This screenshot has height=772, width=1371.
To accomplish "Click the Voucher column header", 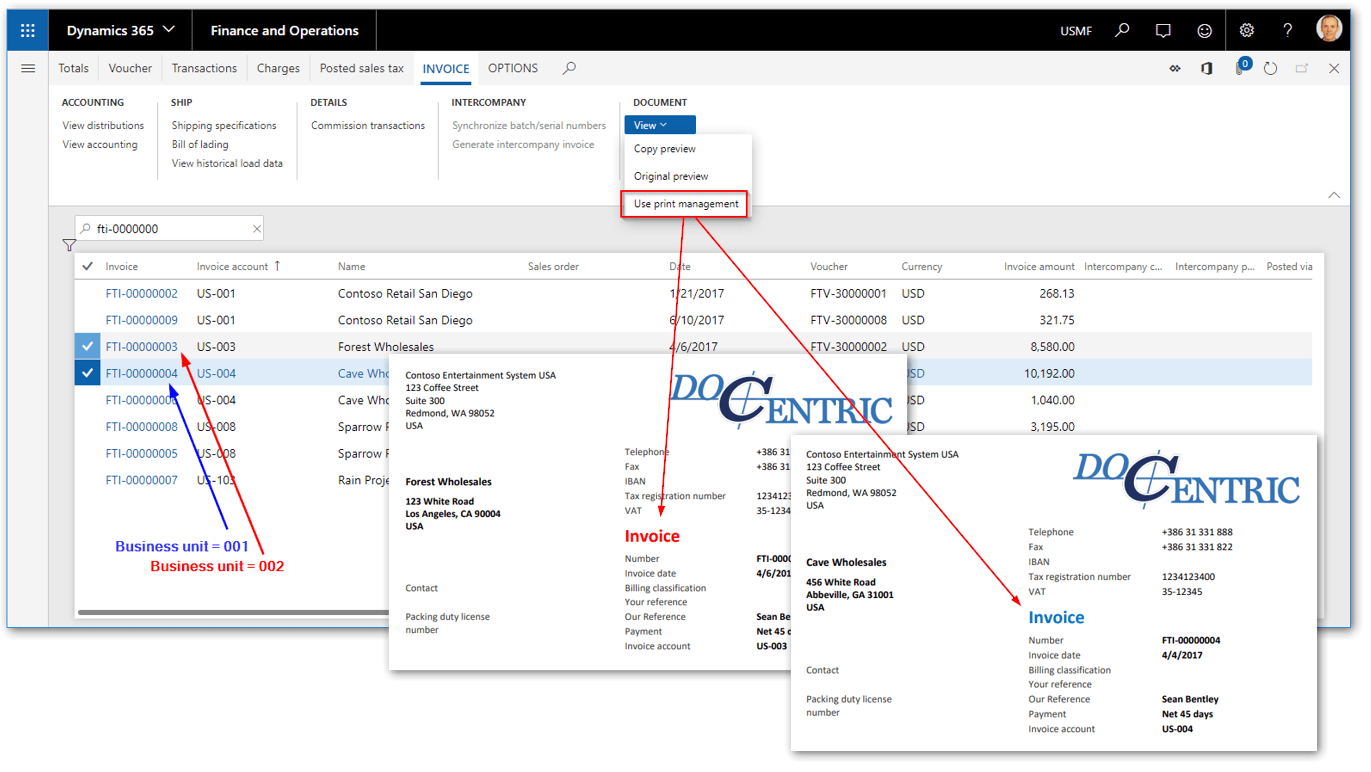I will tap(829, 266).
